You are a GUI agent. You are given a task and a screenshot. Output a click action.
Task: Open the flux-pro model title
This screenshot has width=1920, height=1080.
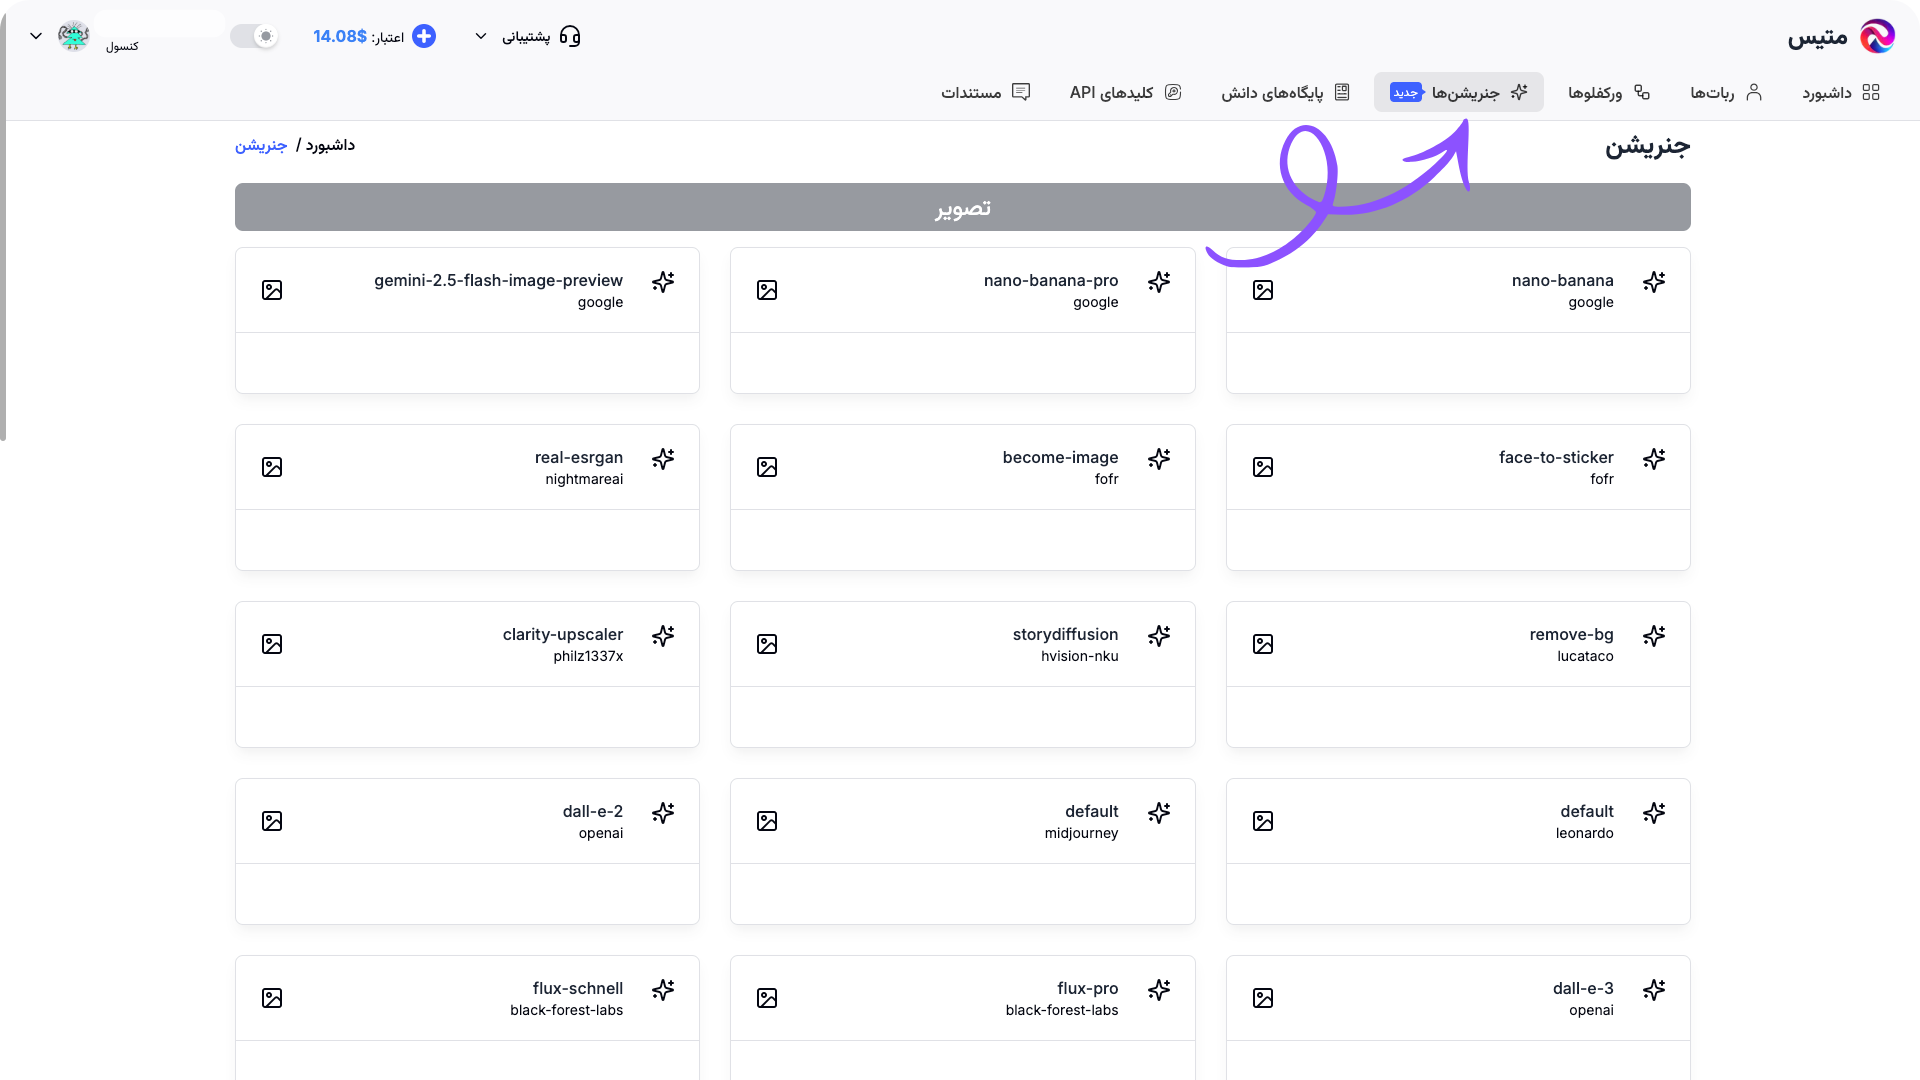pyautogui.click(x=1088, y=988)
